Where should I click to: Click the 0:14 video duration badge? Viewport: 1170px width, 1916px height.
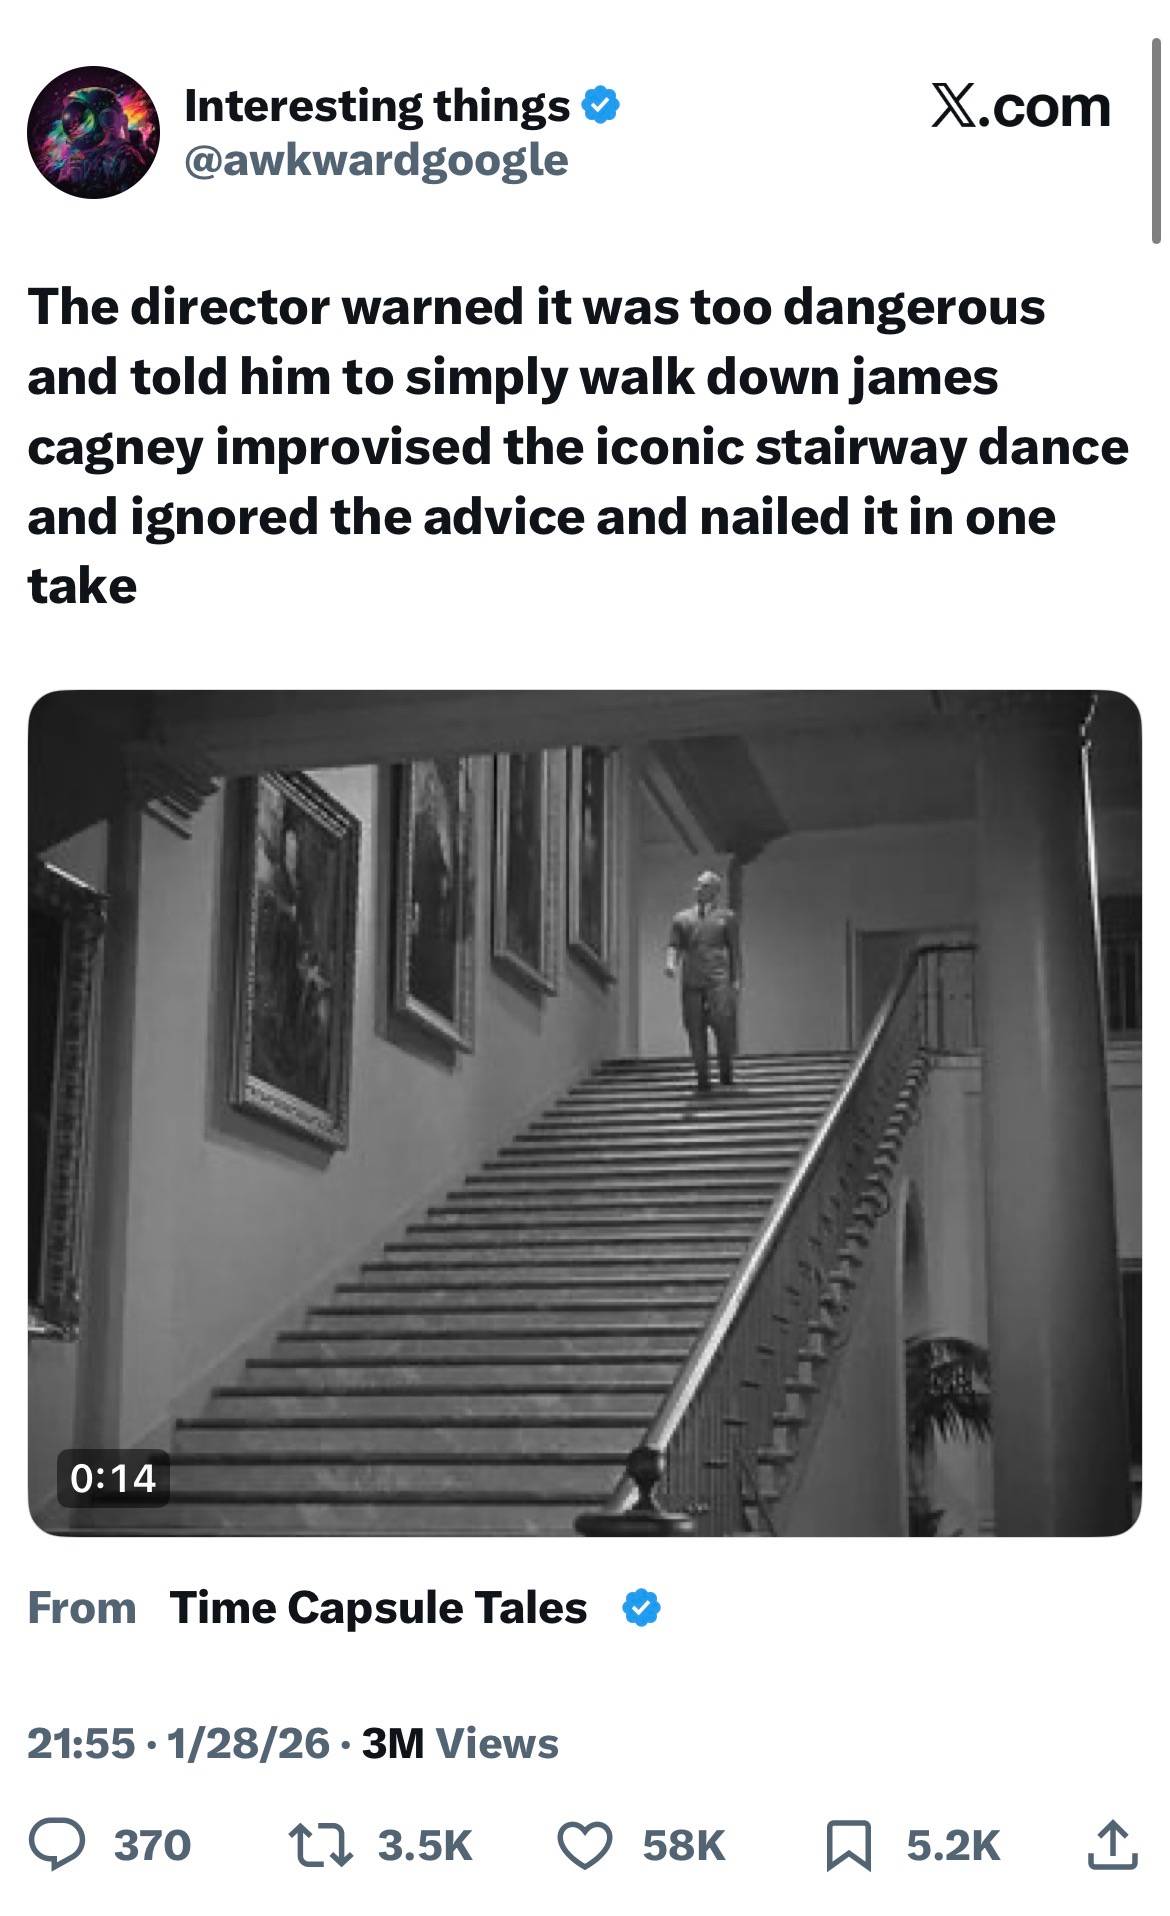(113, 1478)
